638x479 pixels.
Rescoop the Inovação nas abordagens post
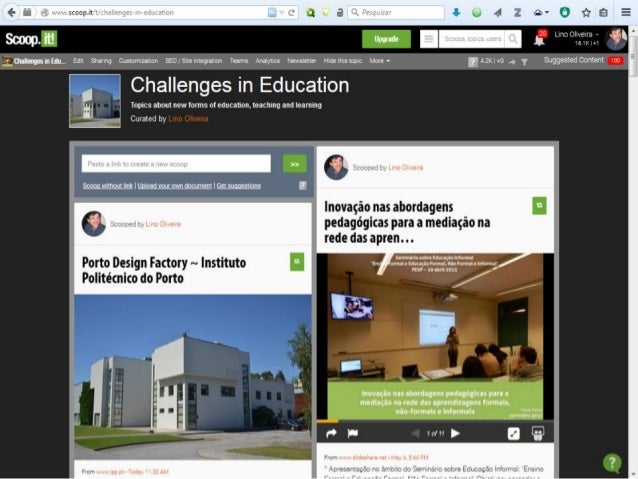point(540,206)
